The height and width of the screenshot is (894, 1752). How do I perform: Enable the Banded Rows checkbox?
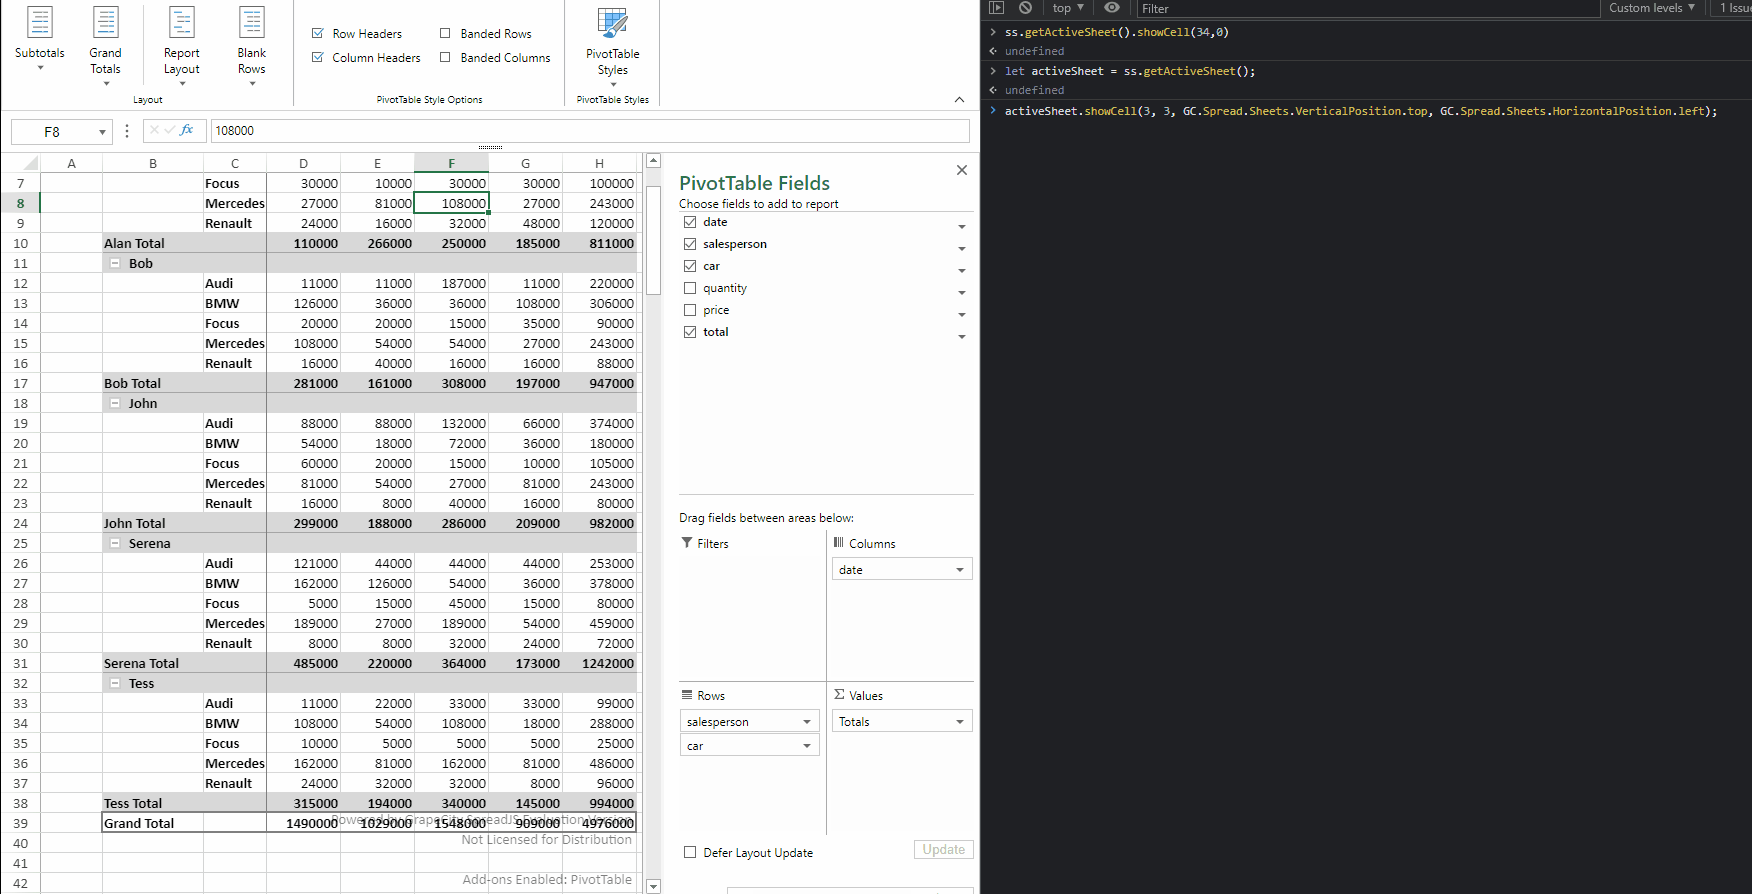point(446,34)
